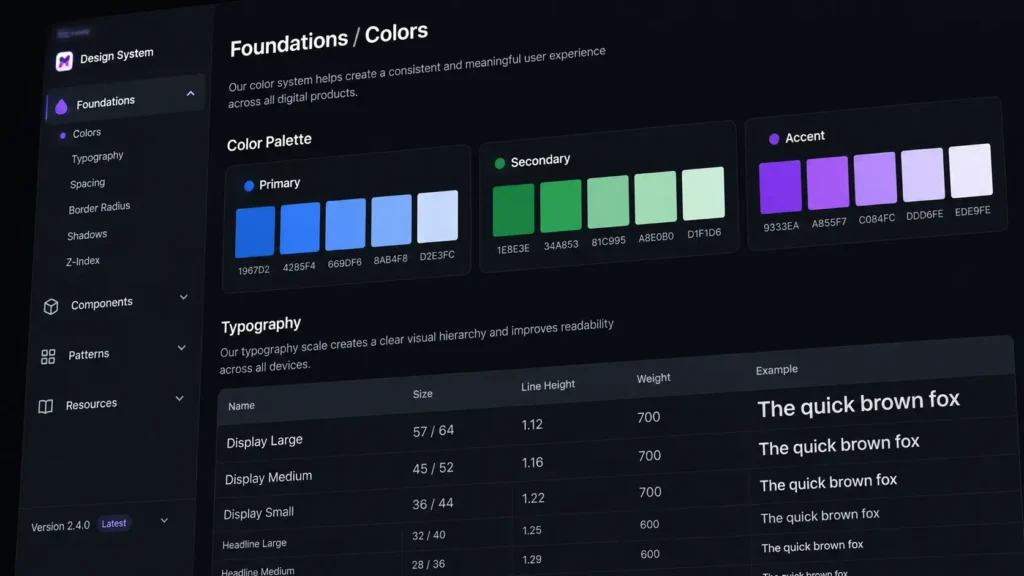Click the Resources menu label
1024x576 pixels.
pyautogui.click(x=91, y=404)
